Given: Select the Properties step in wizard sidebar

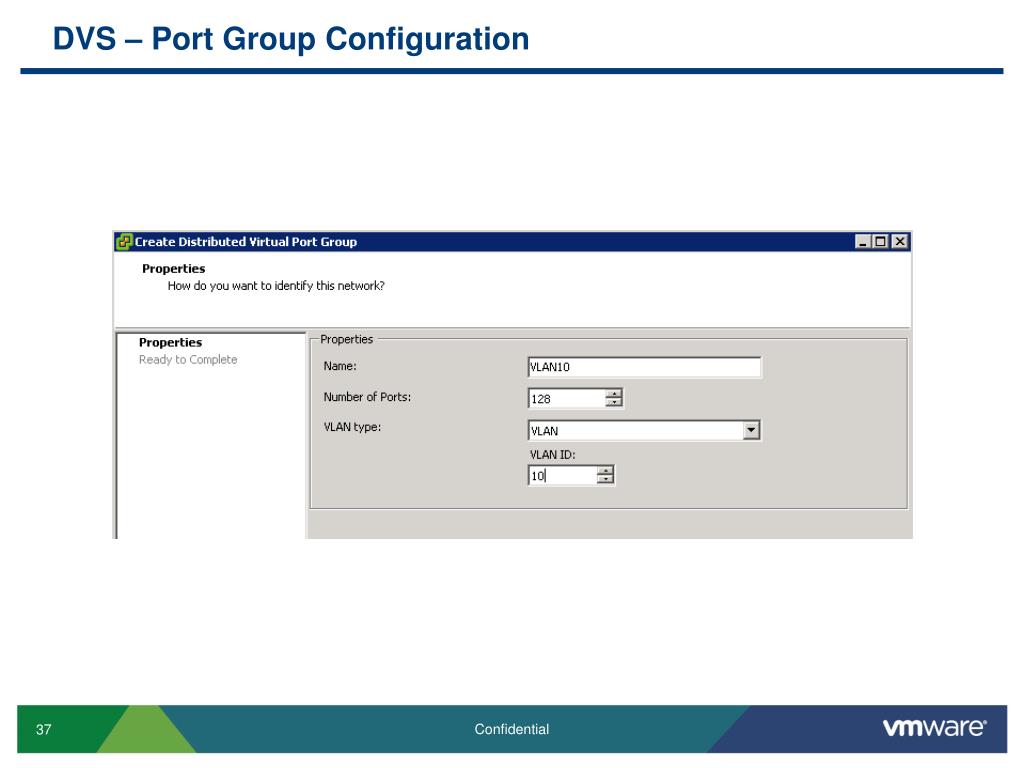Looking at the screenshot, I should click(x=170, y=342).
